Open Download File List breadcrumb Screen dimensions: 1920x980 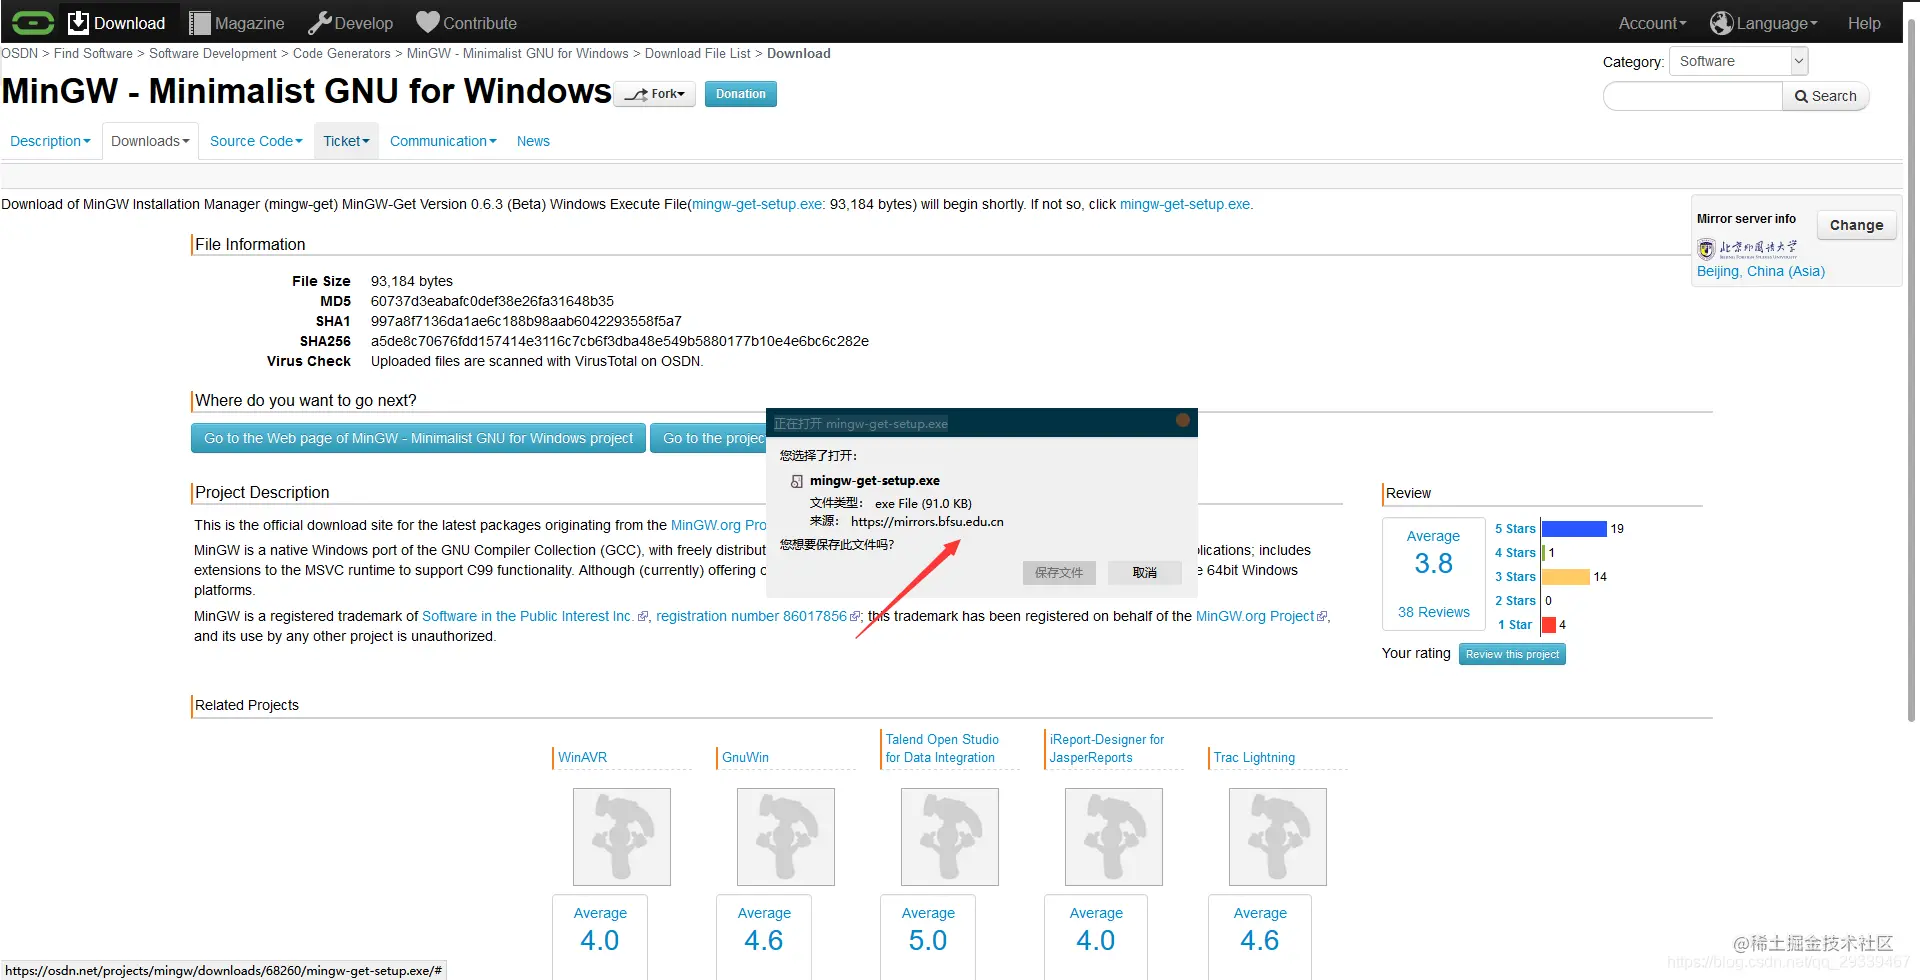click(x=698, y=54)
